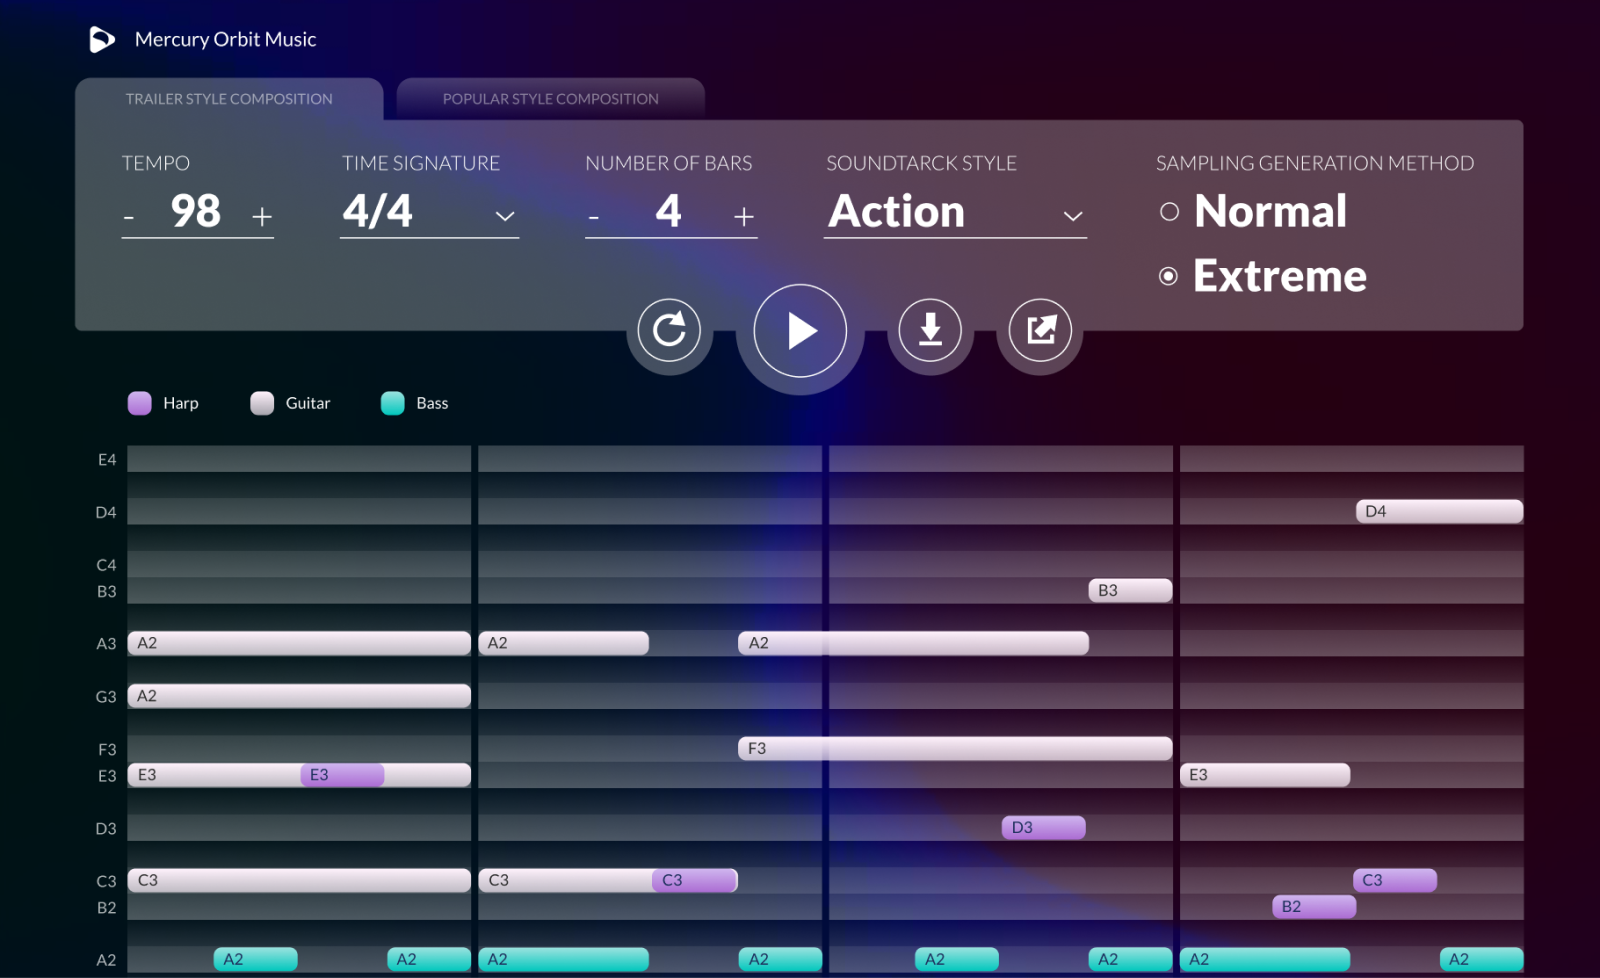
Task: Select the D4 guitar note block
Action: click(x=1439, y=511)
